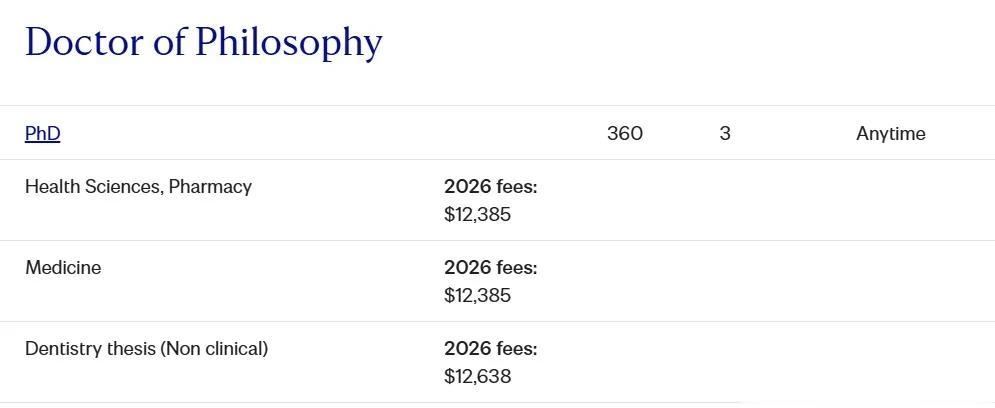The height and width of the screenshot is (408, 995).
Task: Select Dentistry thesis (Non clinical) label
Action: (146, 349)
